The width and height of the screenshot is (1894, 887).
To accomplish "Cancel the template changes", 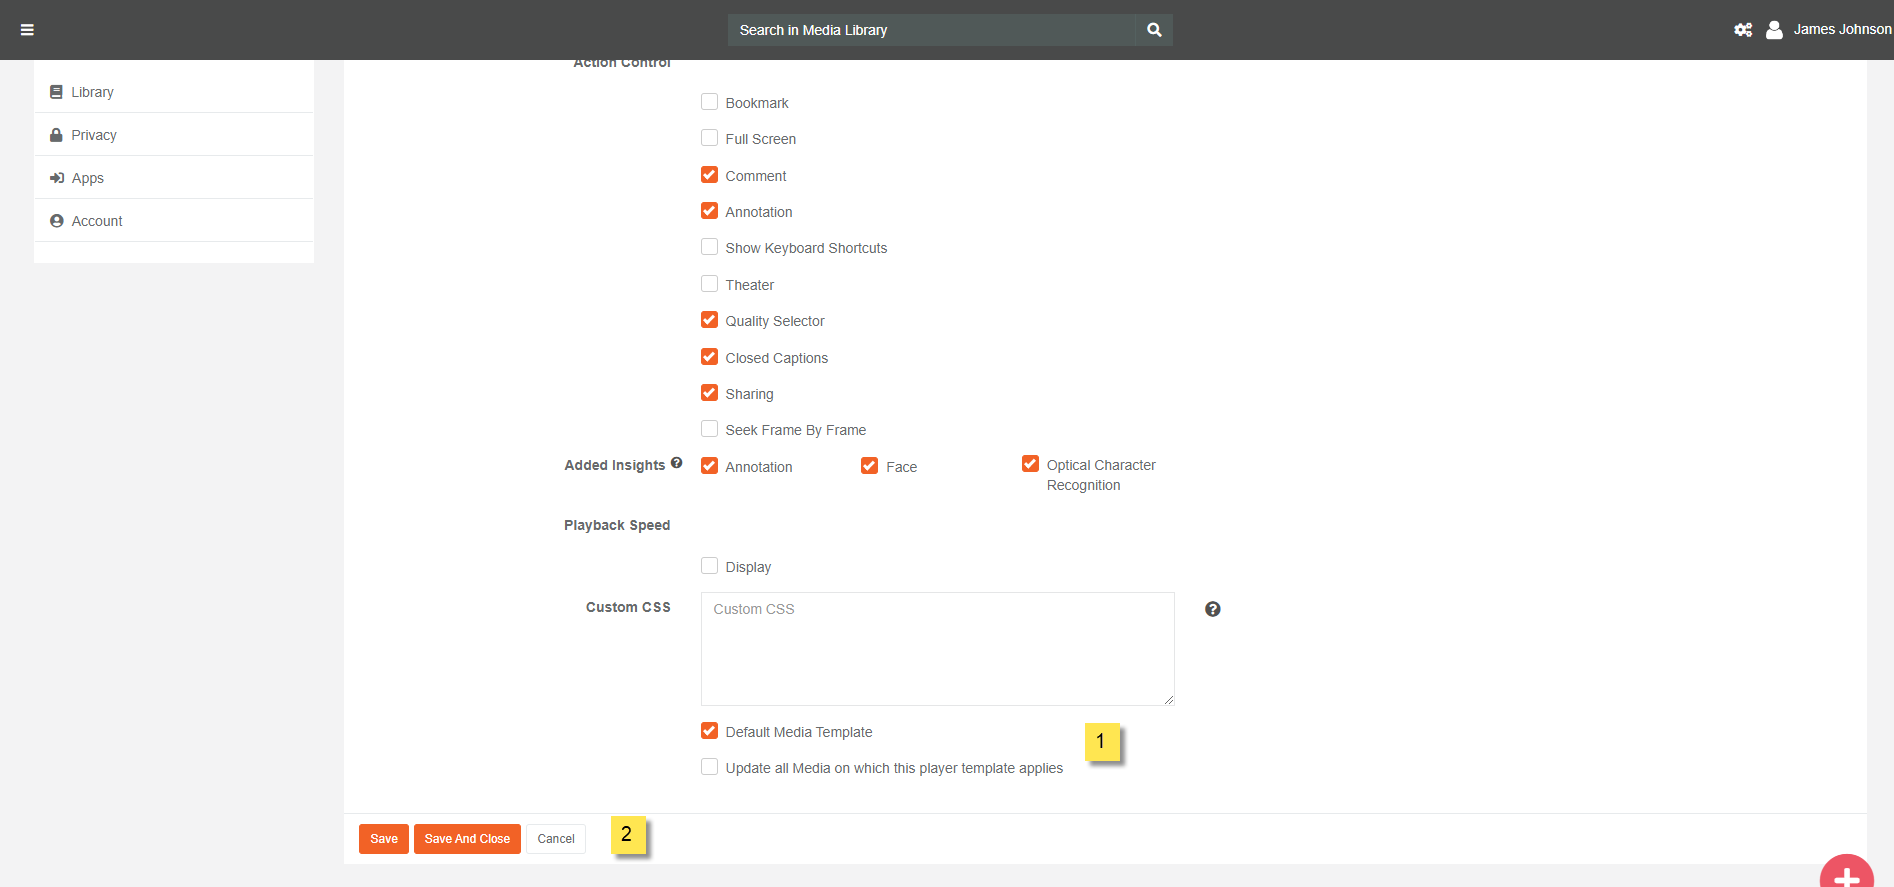I will point(556,839).
